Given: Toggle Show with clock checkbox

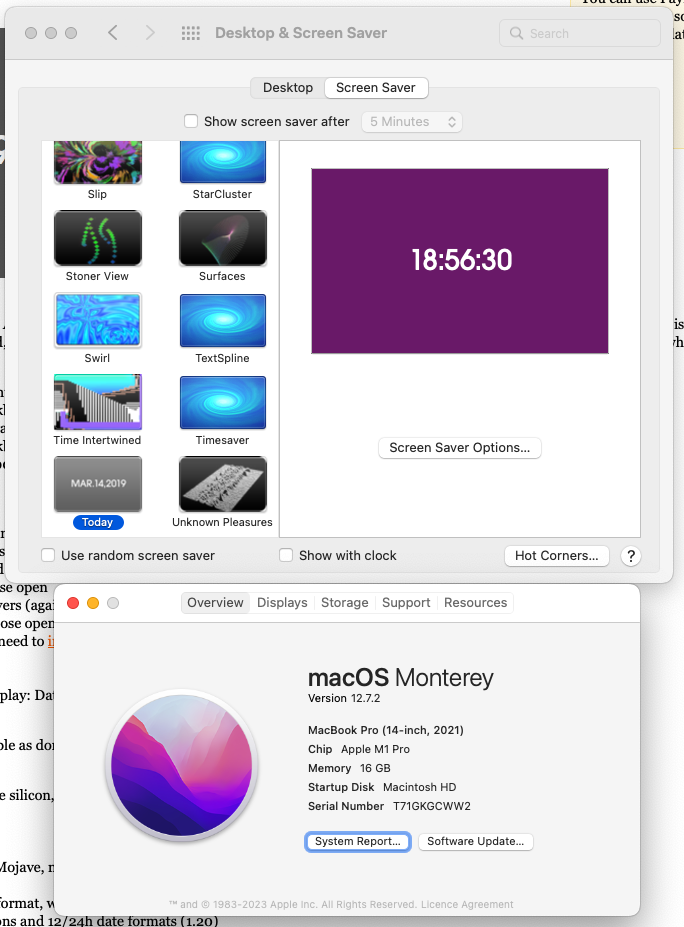Looking at the screenshot, I should pyautogui.click(x=286, y=555).
